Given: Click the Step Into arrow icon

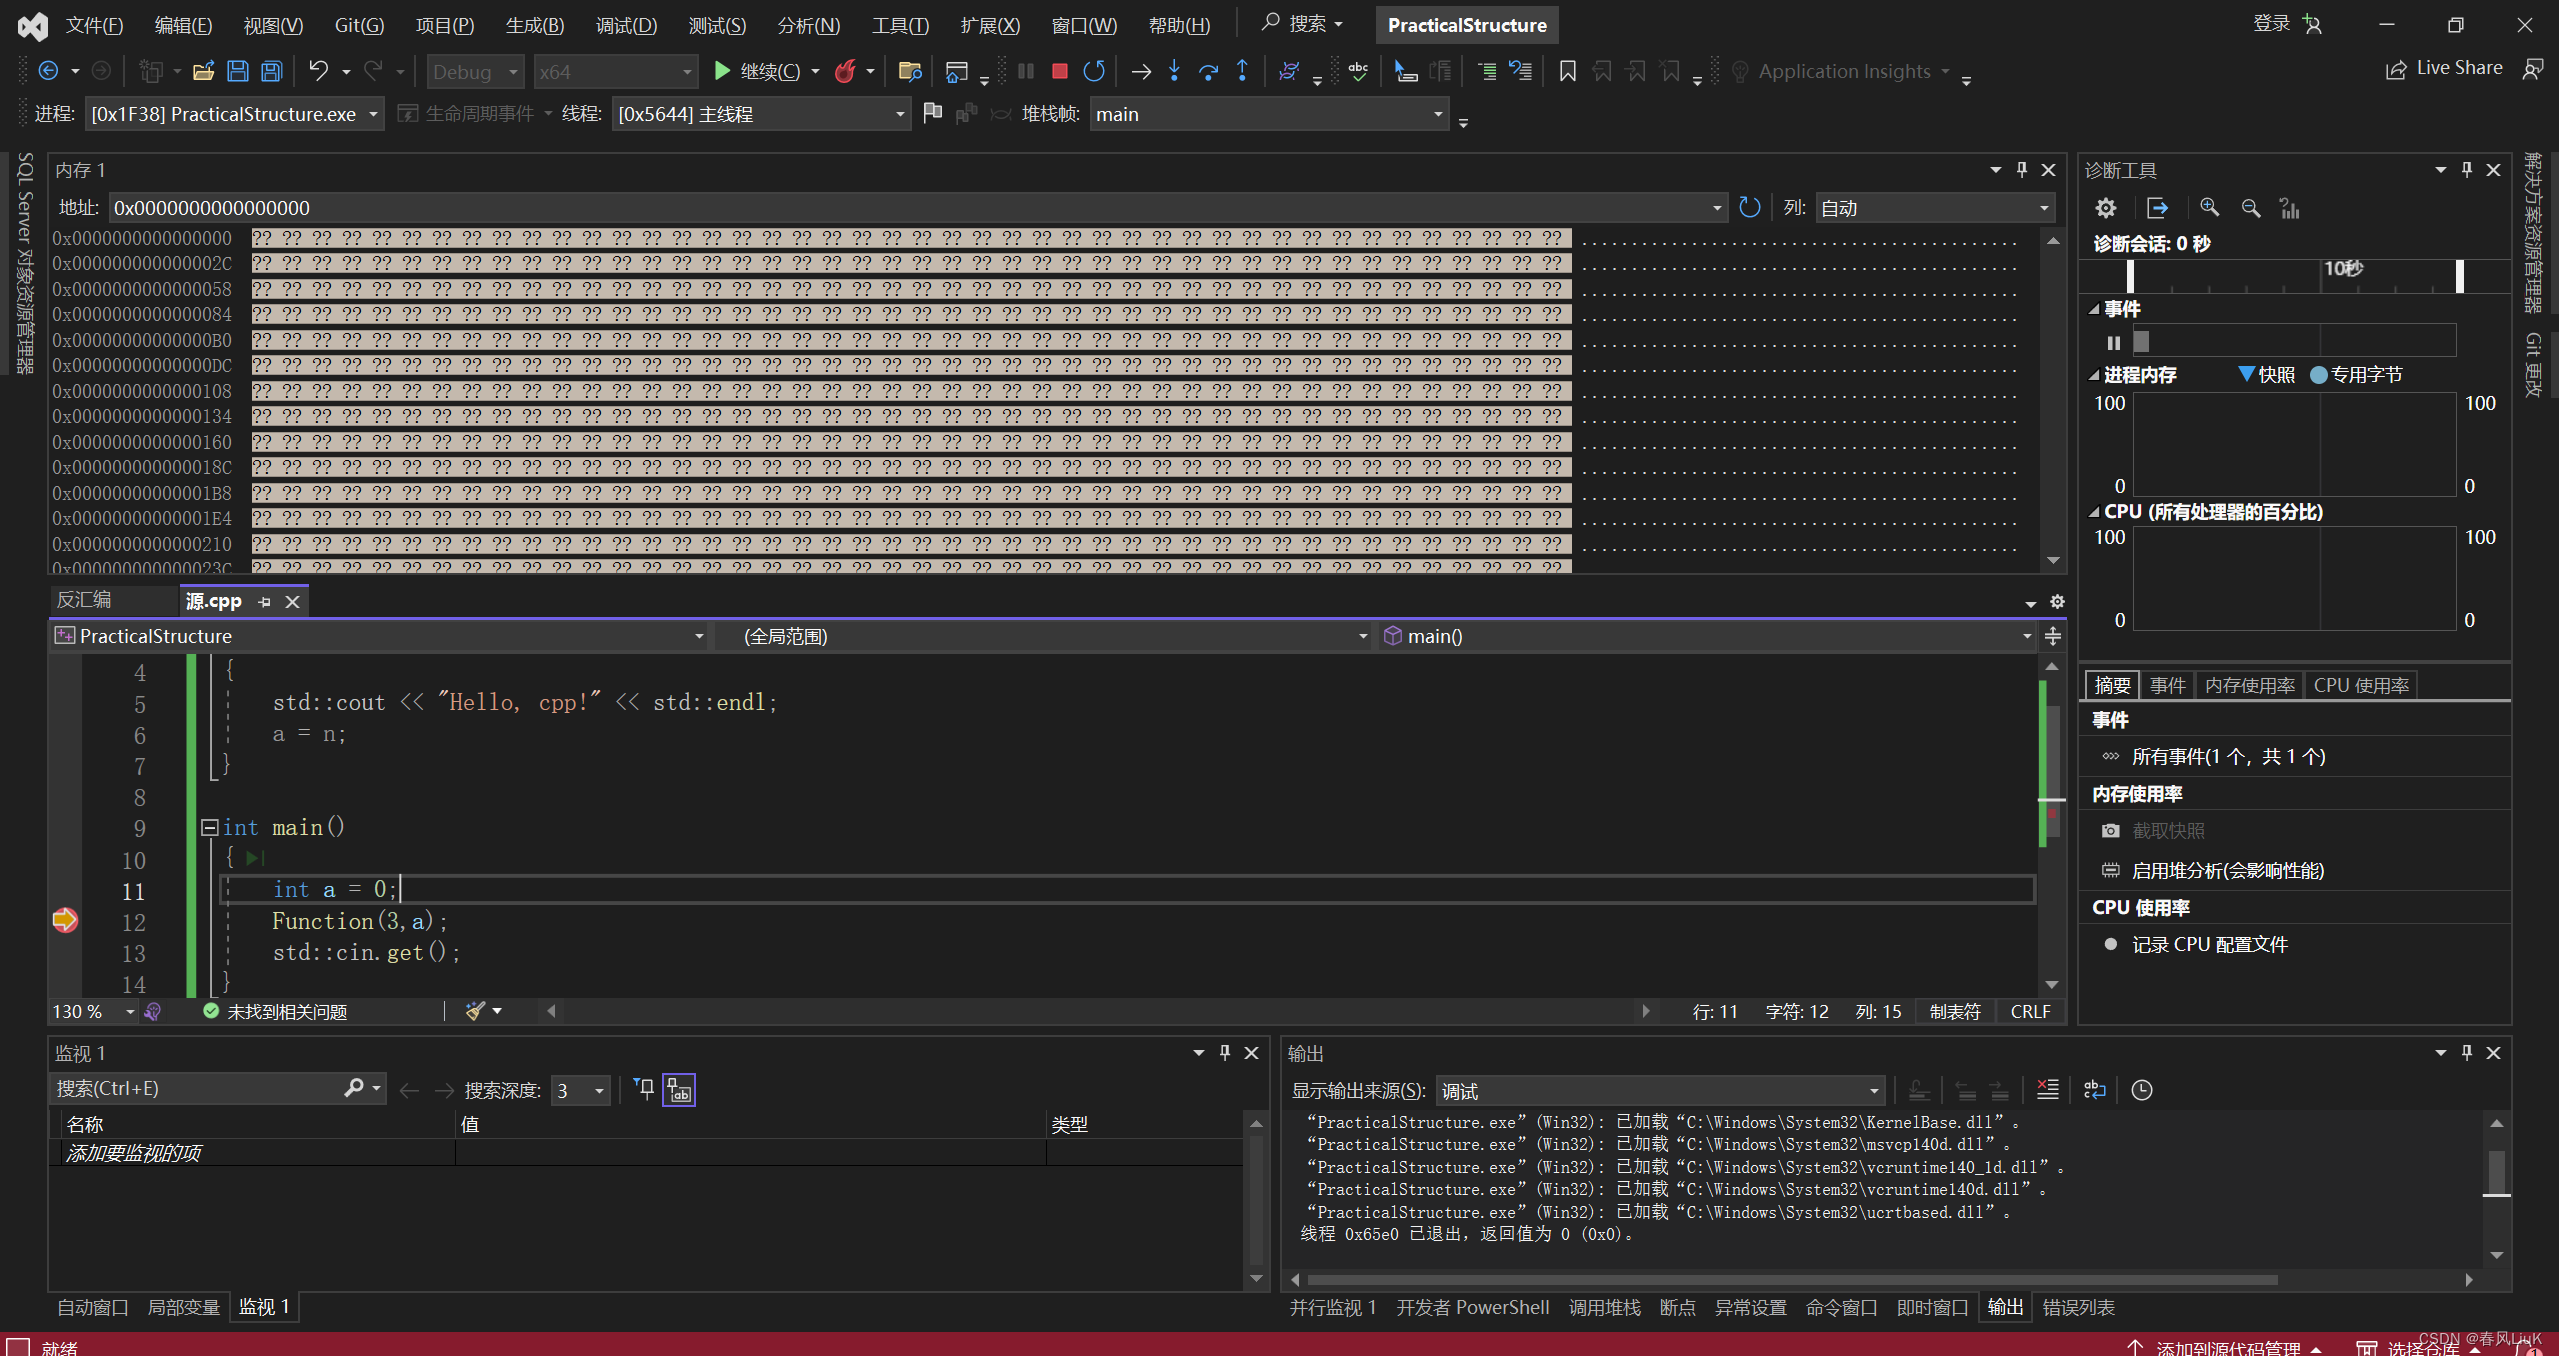Looking at the screenshot, I should [1174, 71].
